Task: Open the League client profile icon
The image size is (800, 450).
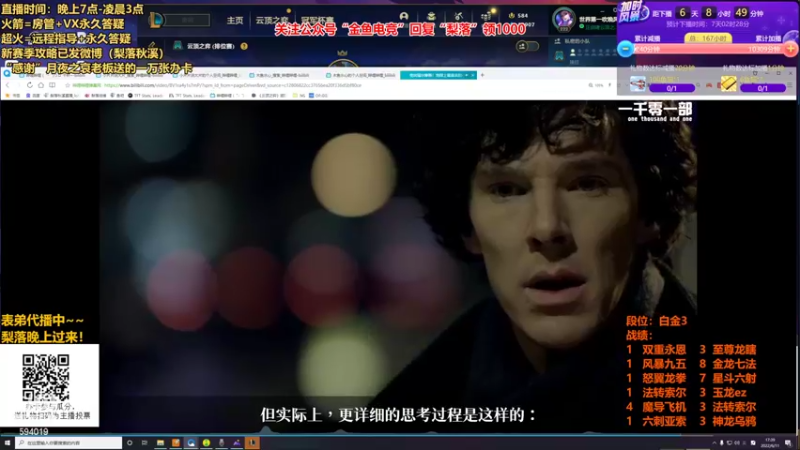Action: (x=404, y=16)
